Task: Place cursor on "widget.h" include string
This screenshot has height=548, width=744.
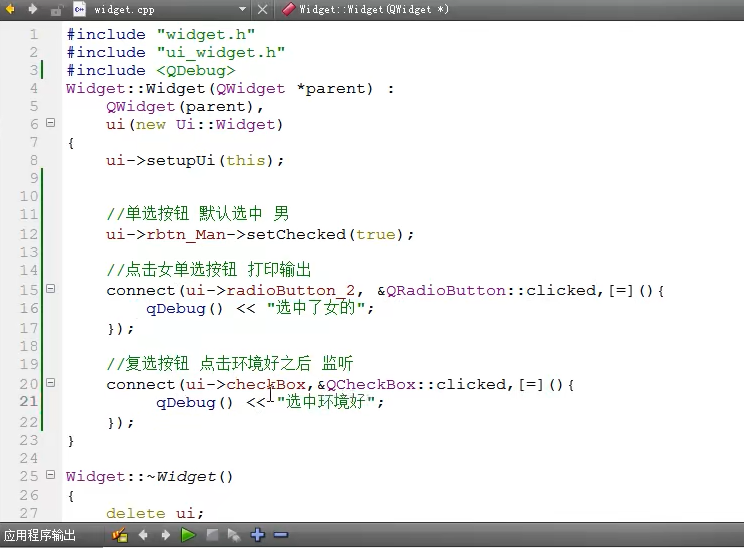Action: pos(206,35)
